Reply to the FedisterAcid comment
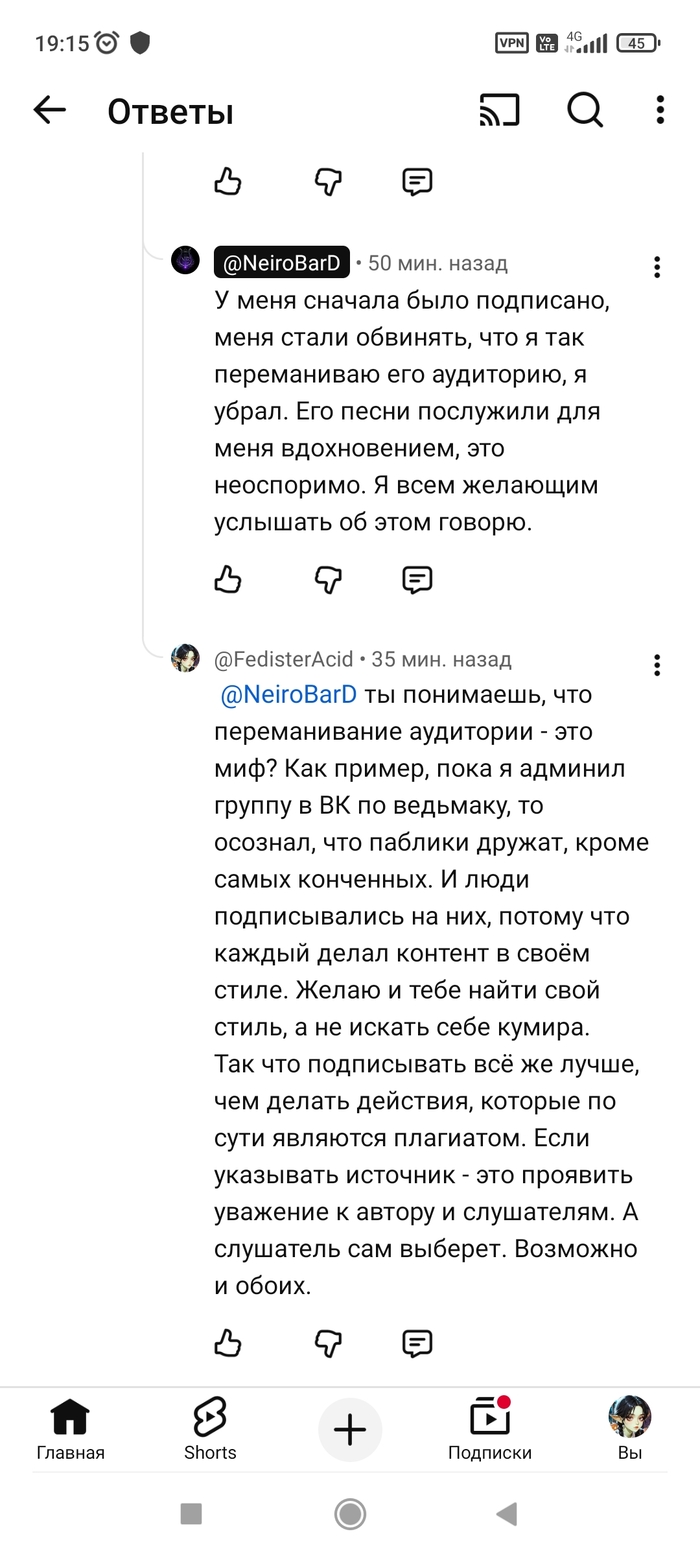 (417, 1343)
